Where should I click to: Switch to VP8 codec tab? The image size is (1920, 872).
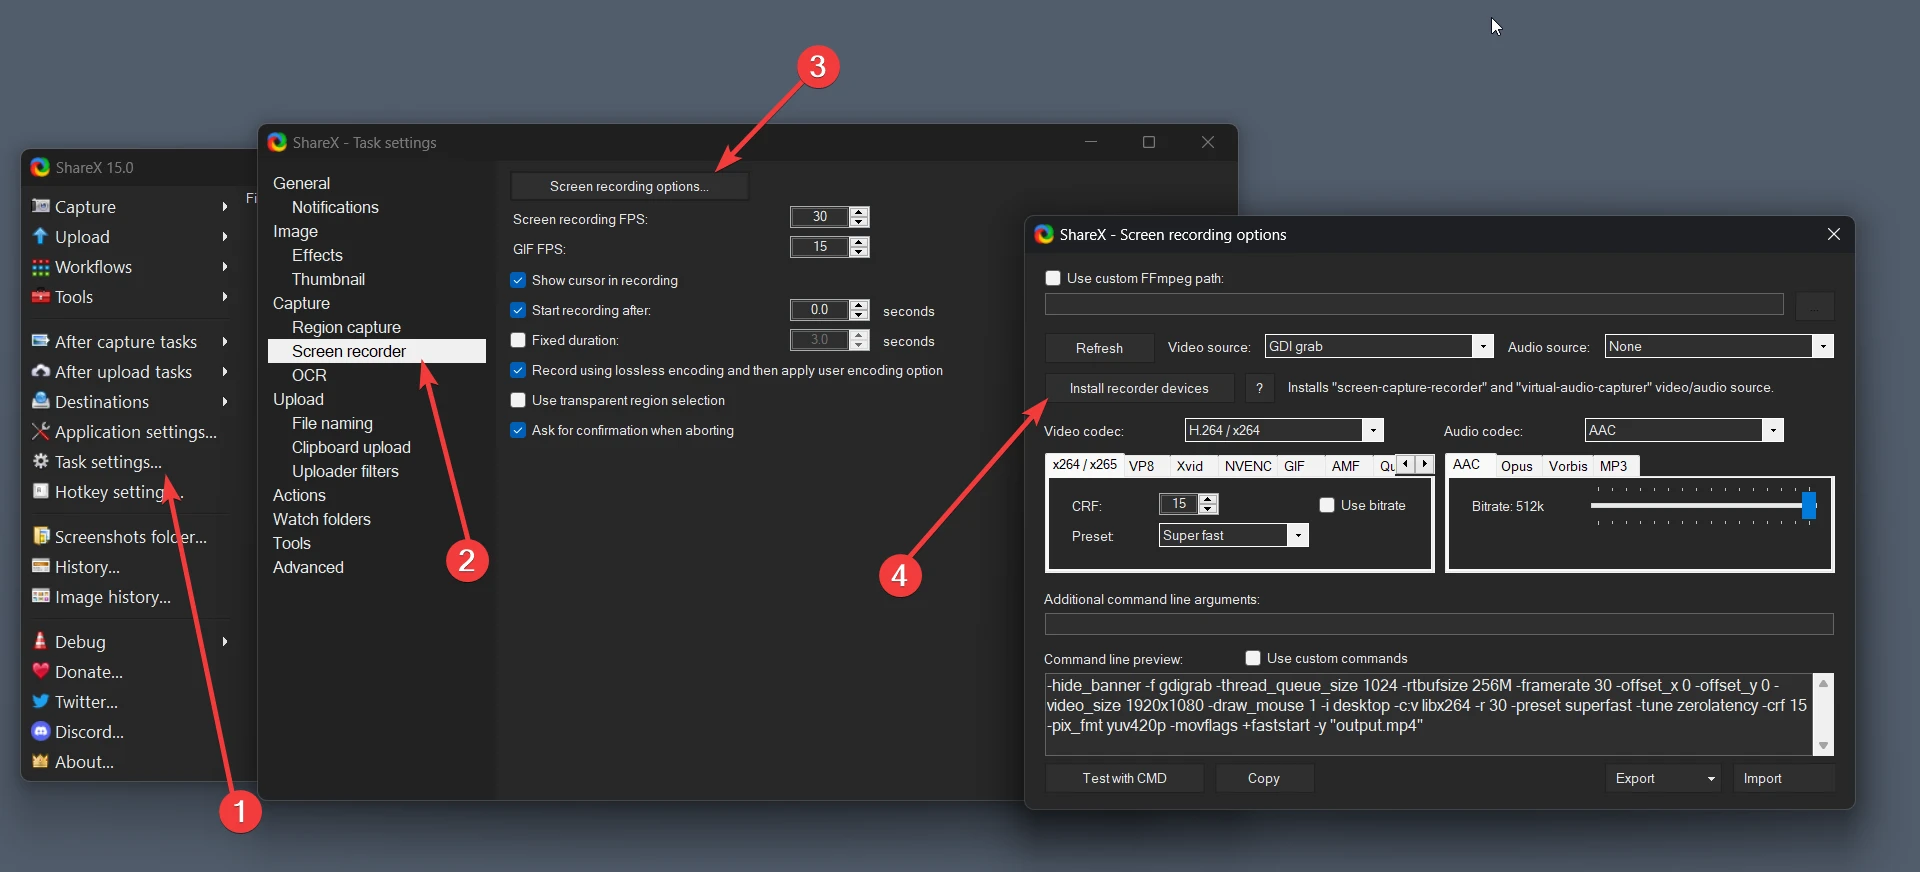pos(1142,466)
